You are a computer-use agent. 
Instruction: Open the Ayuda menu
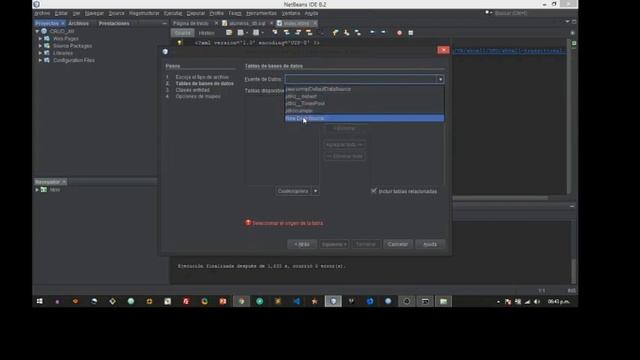tap(311, 13)
